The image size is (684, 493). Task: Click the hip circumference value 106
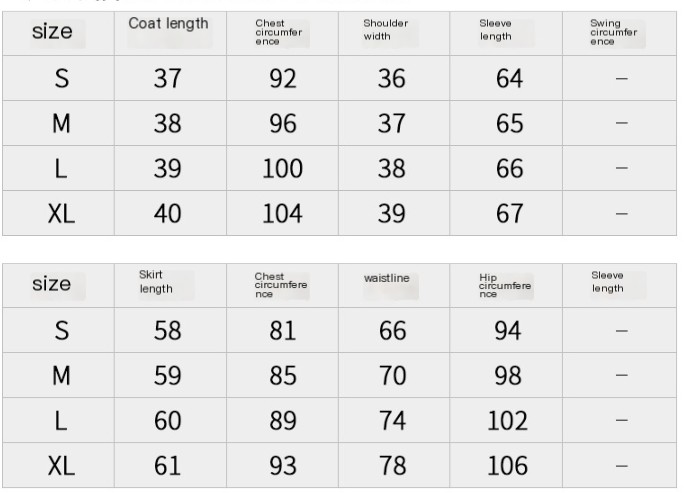pos(507,465)
